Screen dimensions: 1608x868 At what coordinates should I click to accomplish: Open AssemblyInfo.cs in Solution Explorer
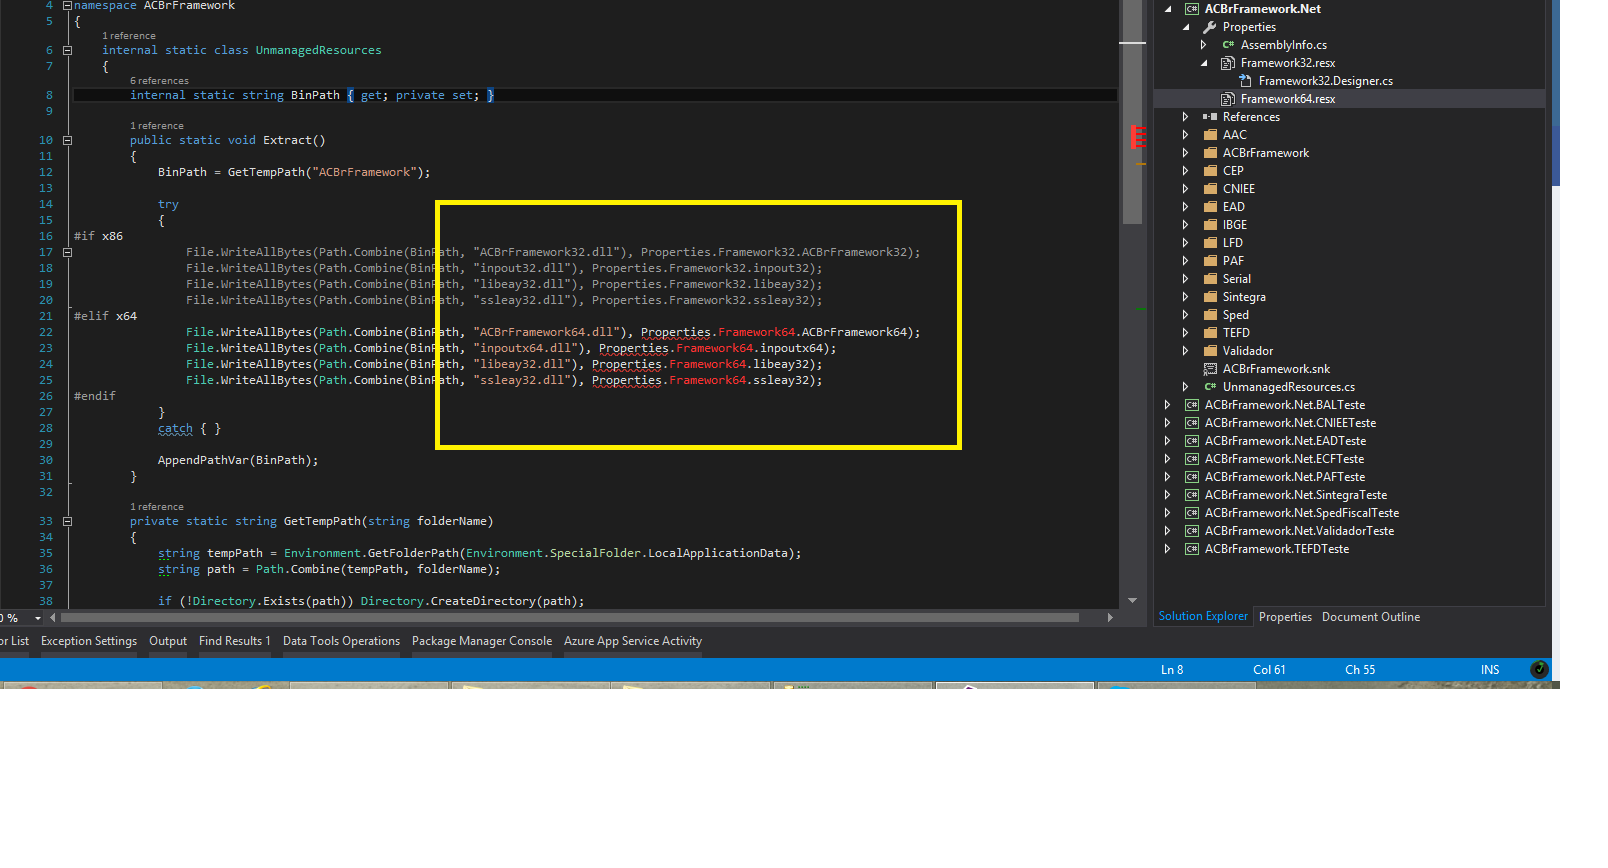(1283, 45)
